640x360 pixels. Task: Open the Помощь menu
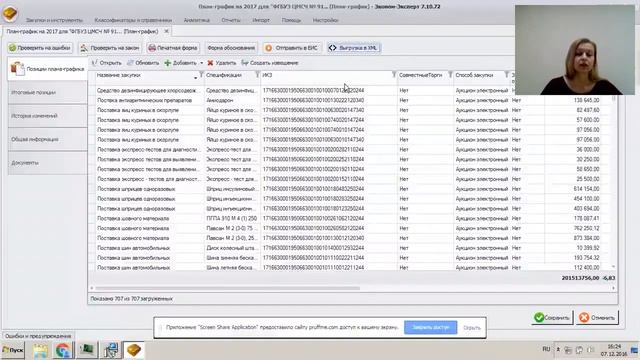[291, 20]
